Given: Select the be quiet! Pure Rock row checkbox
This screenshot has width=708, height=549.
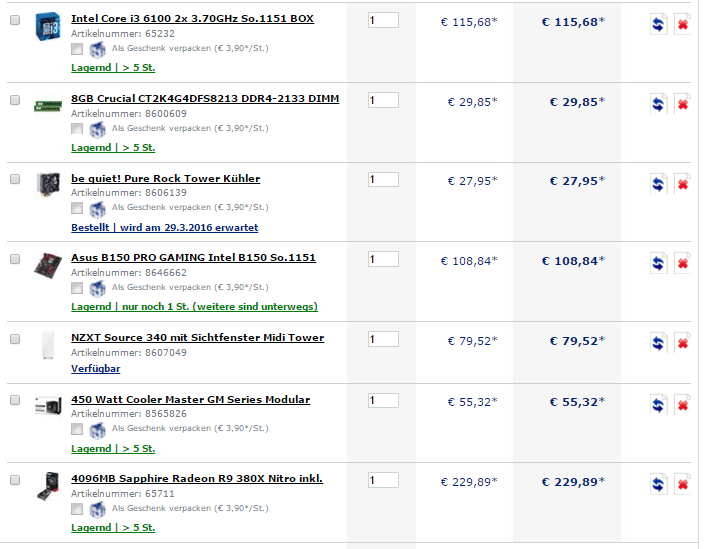Looking at the screenshot, I should (x=15, y=179).
